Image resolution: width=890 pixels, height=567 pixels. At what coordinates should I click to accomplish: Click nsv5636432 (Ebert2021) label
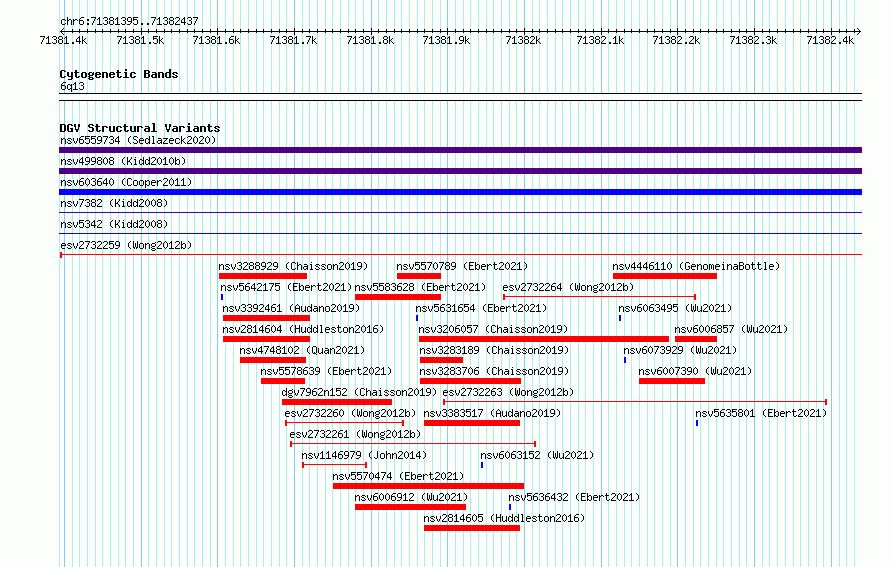[x=574, y=497]
